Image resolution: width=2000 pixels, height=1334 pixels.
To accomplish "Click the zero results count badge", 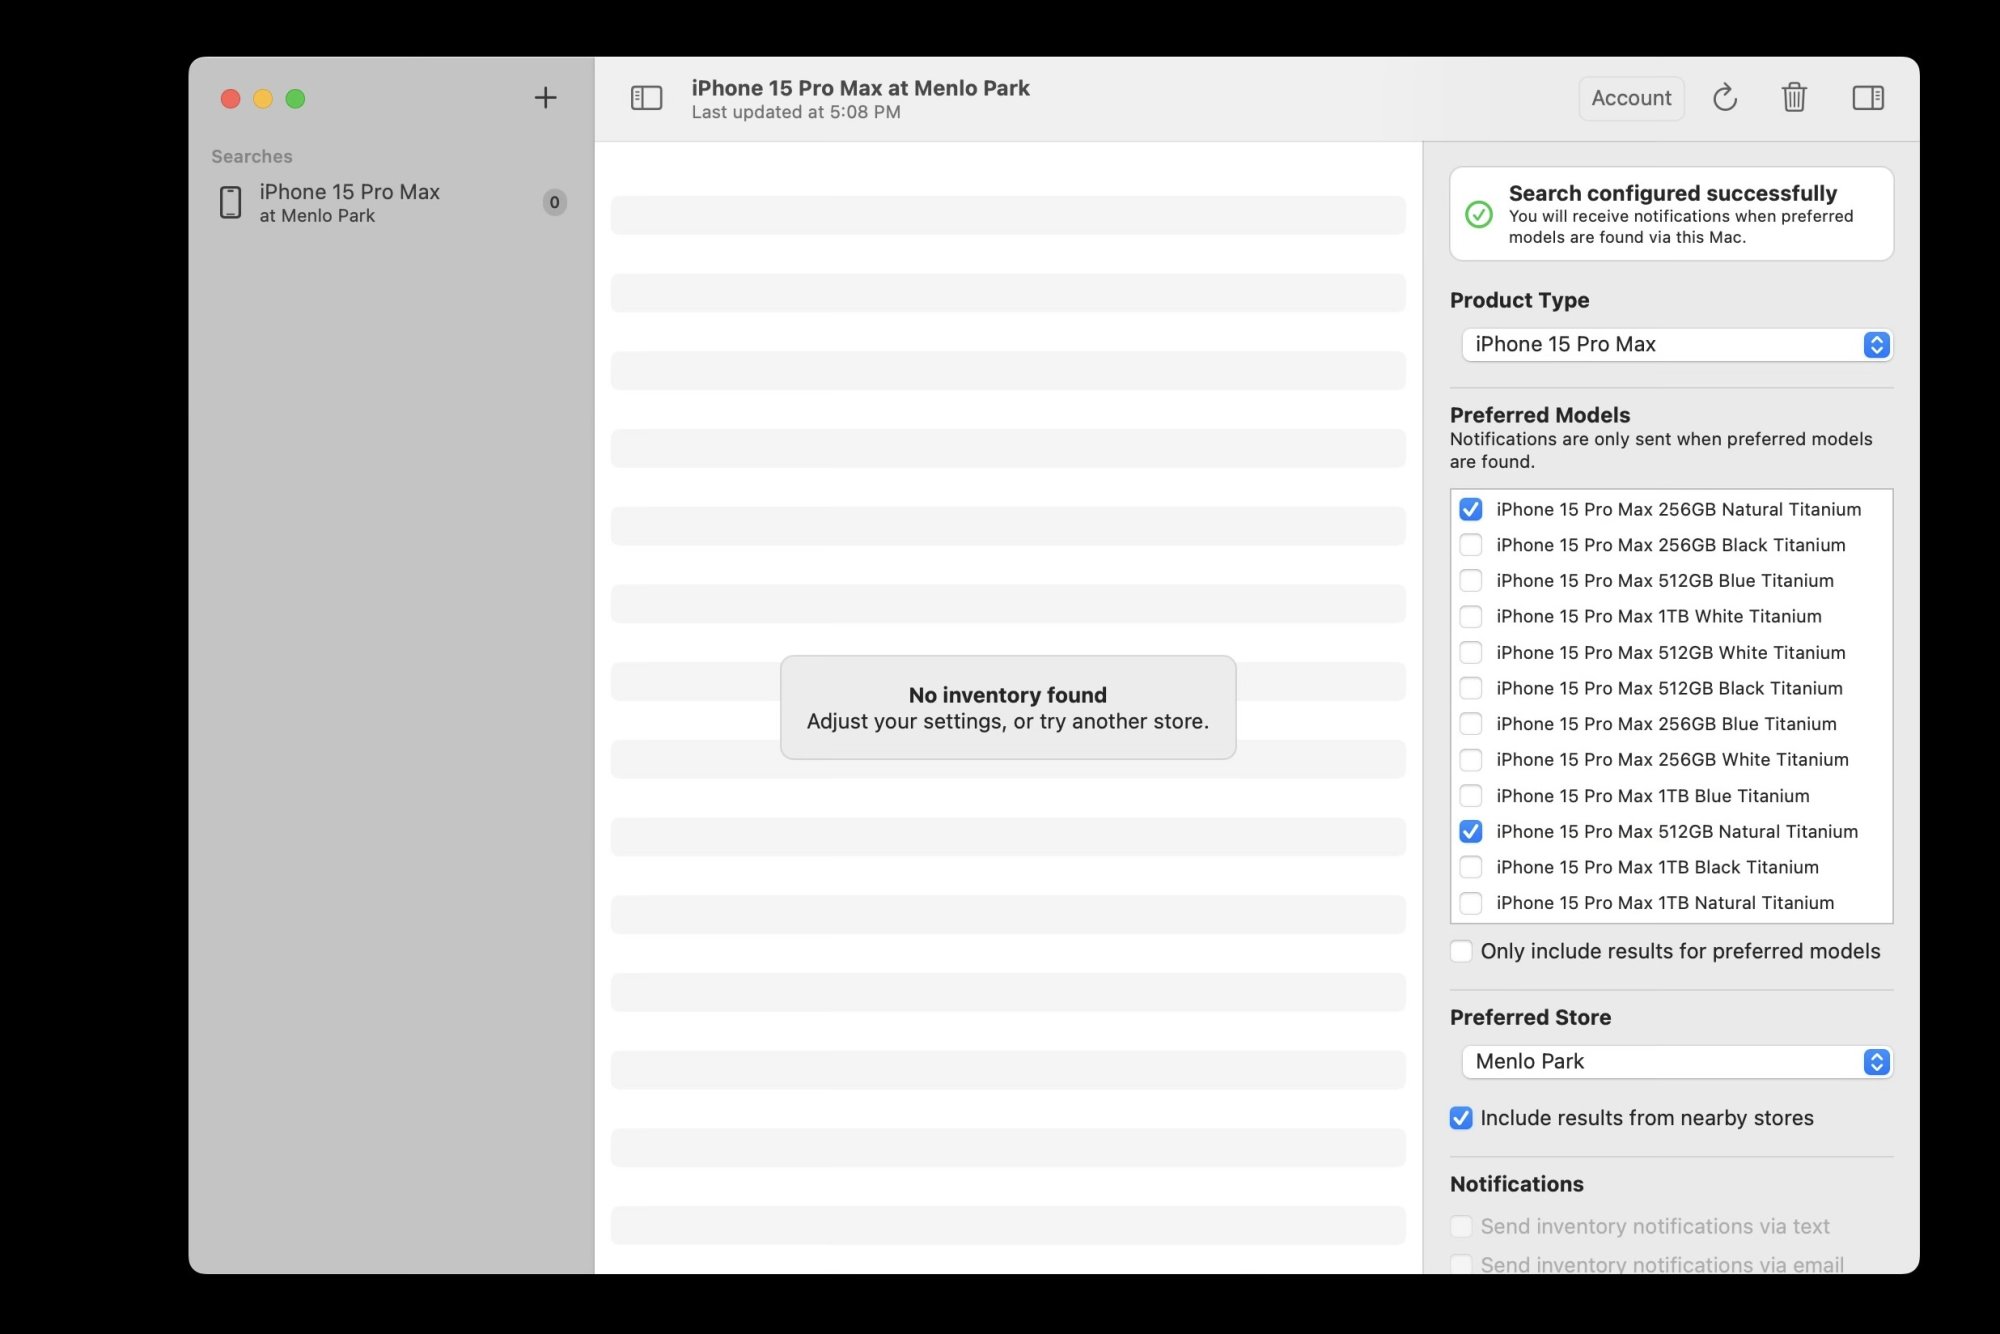I will (554, 202).
